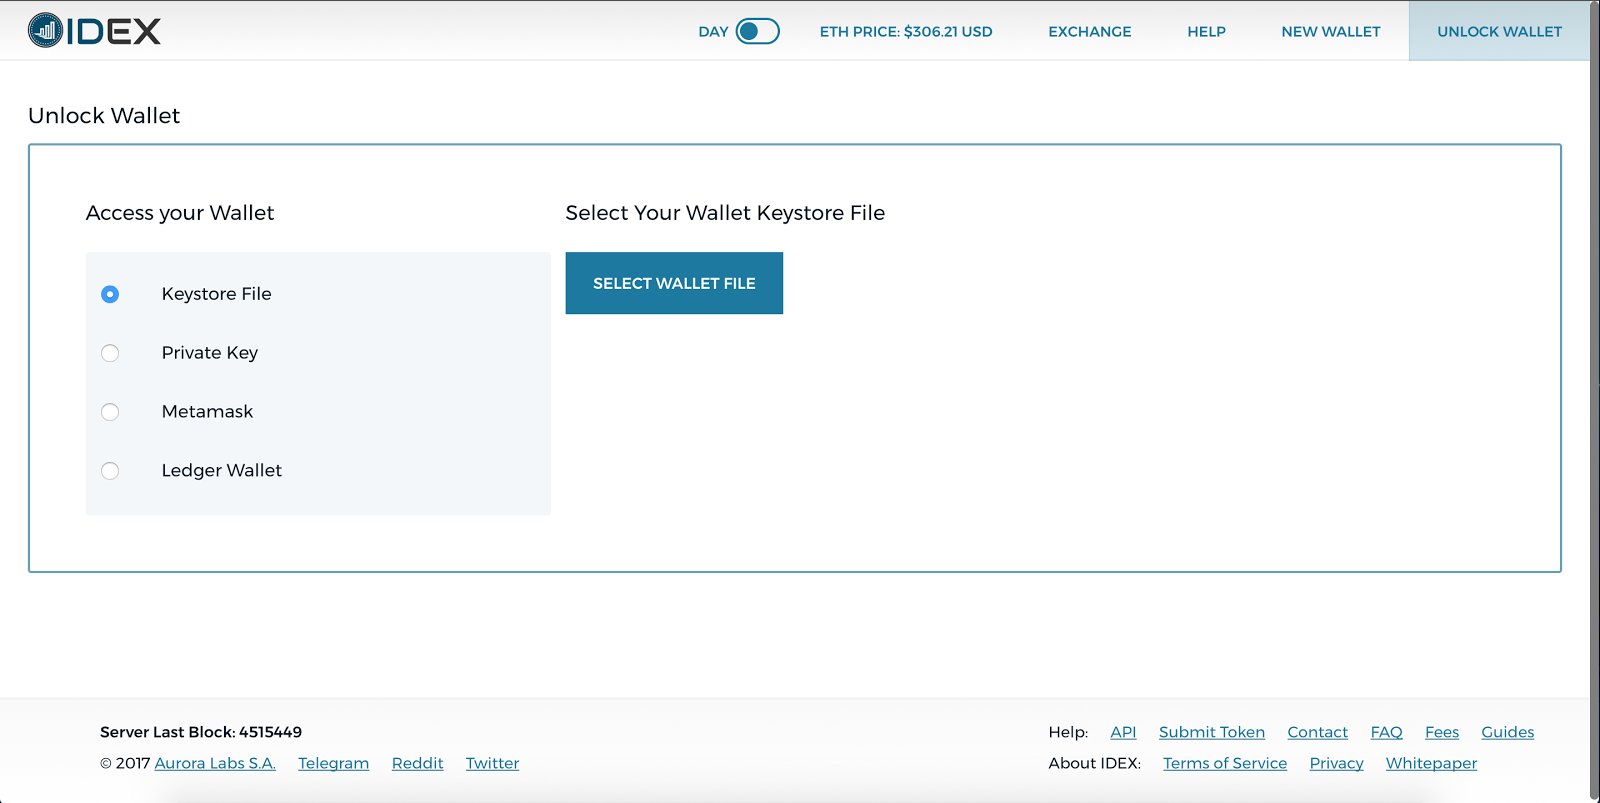The width and height of the screenshot is (1600, 803).
Task: Choose the Ledger Wallet radio option
Action: [110, 471]
